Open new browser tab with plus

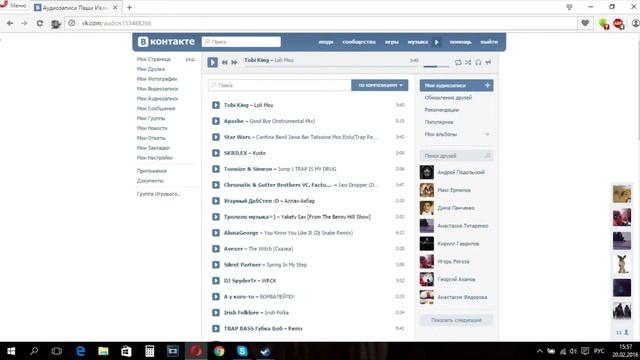coord(129,7)
